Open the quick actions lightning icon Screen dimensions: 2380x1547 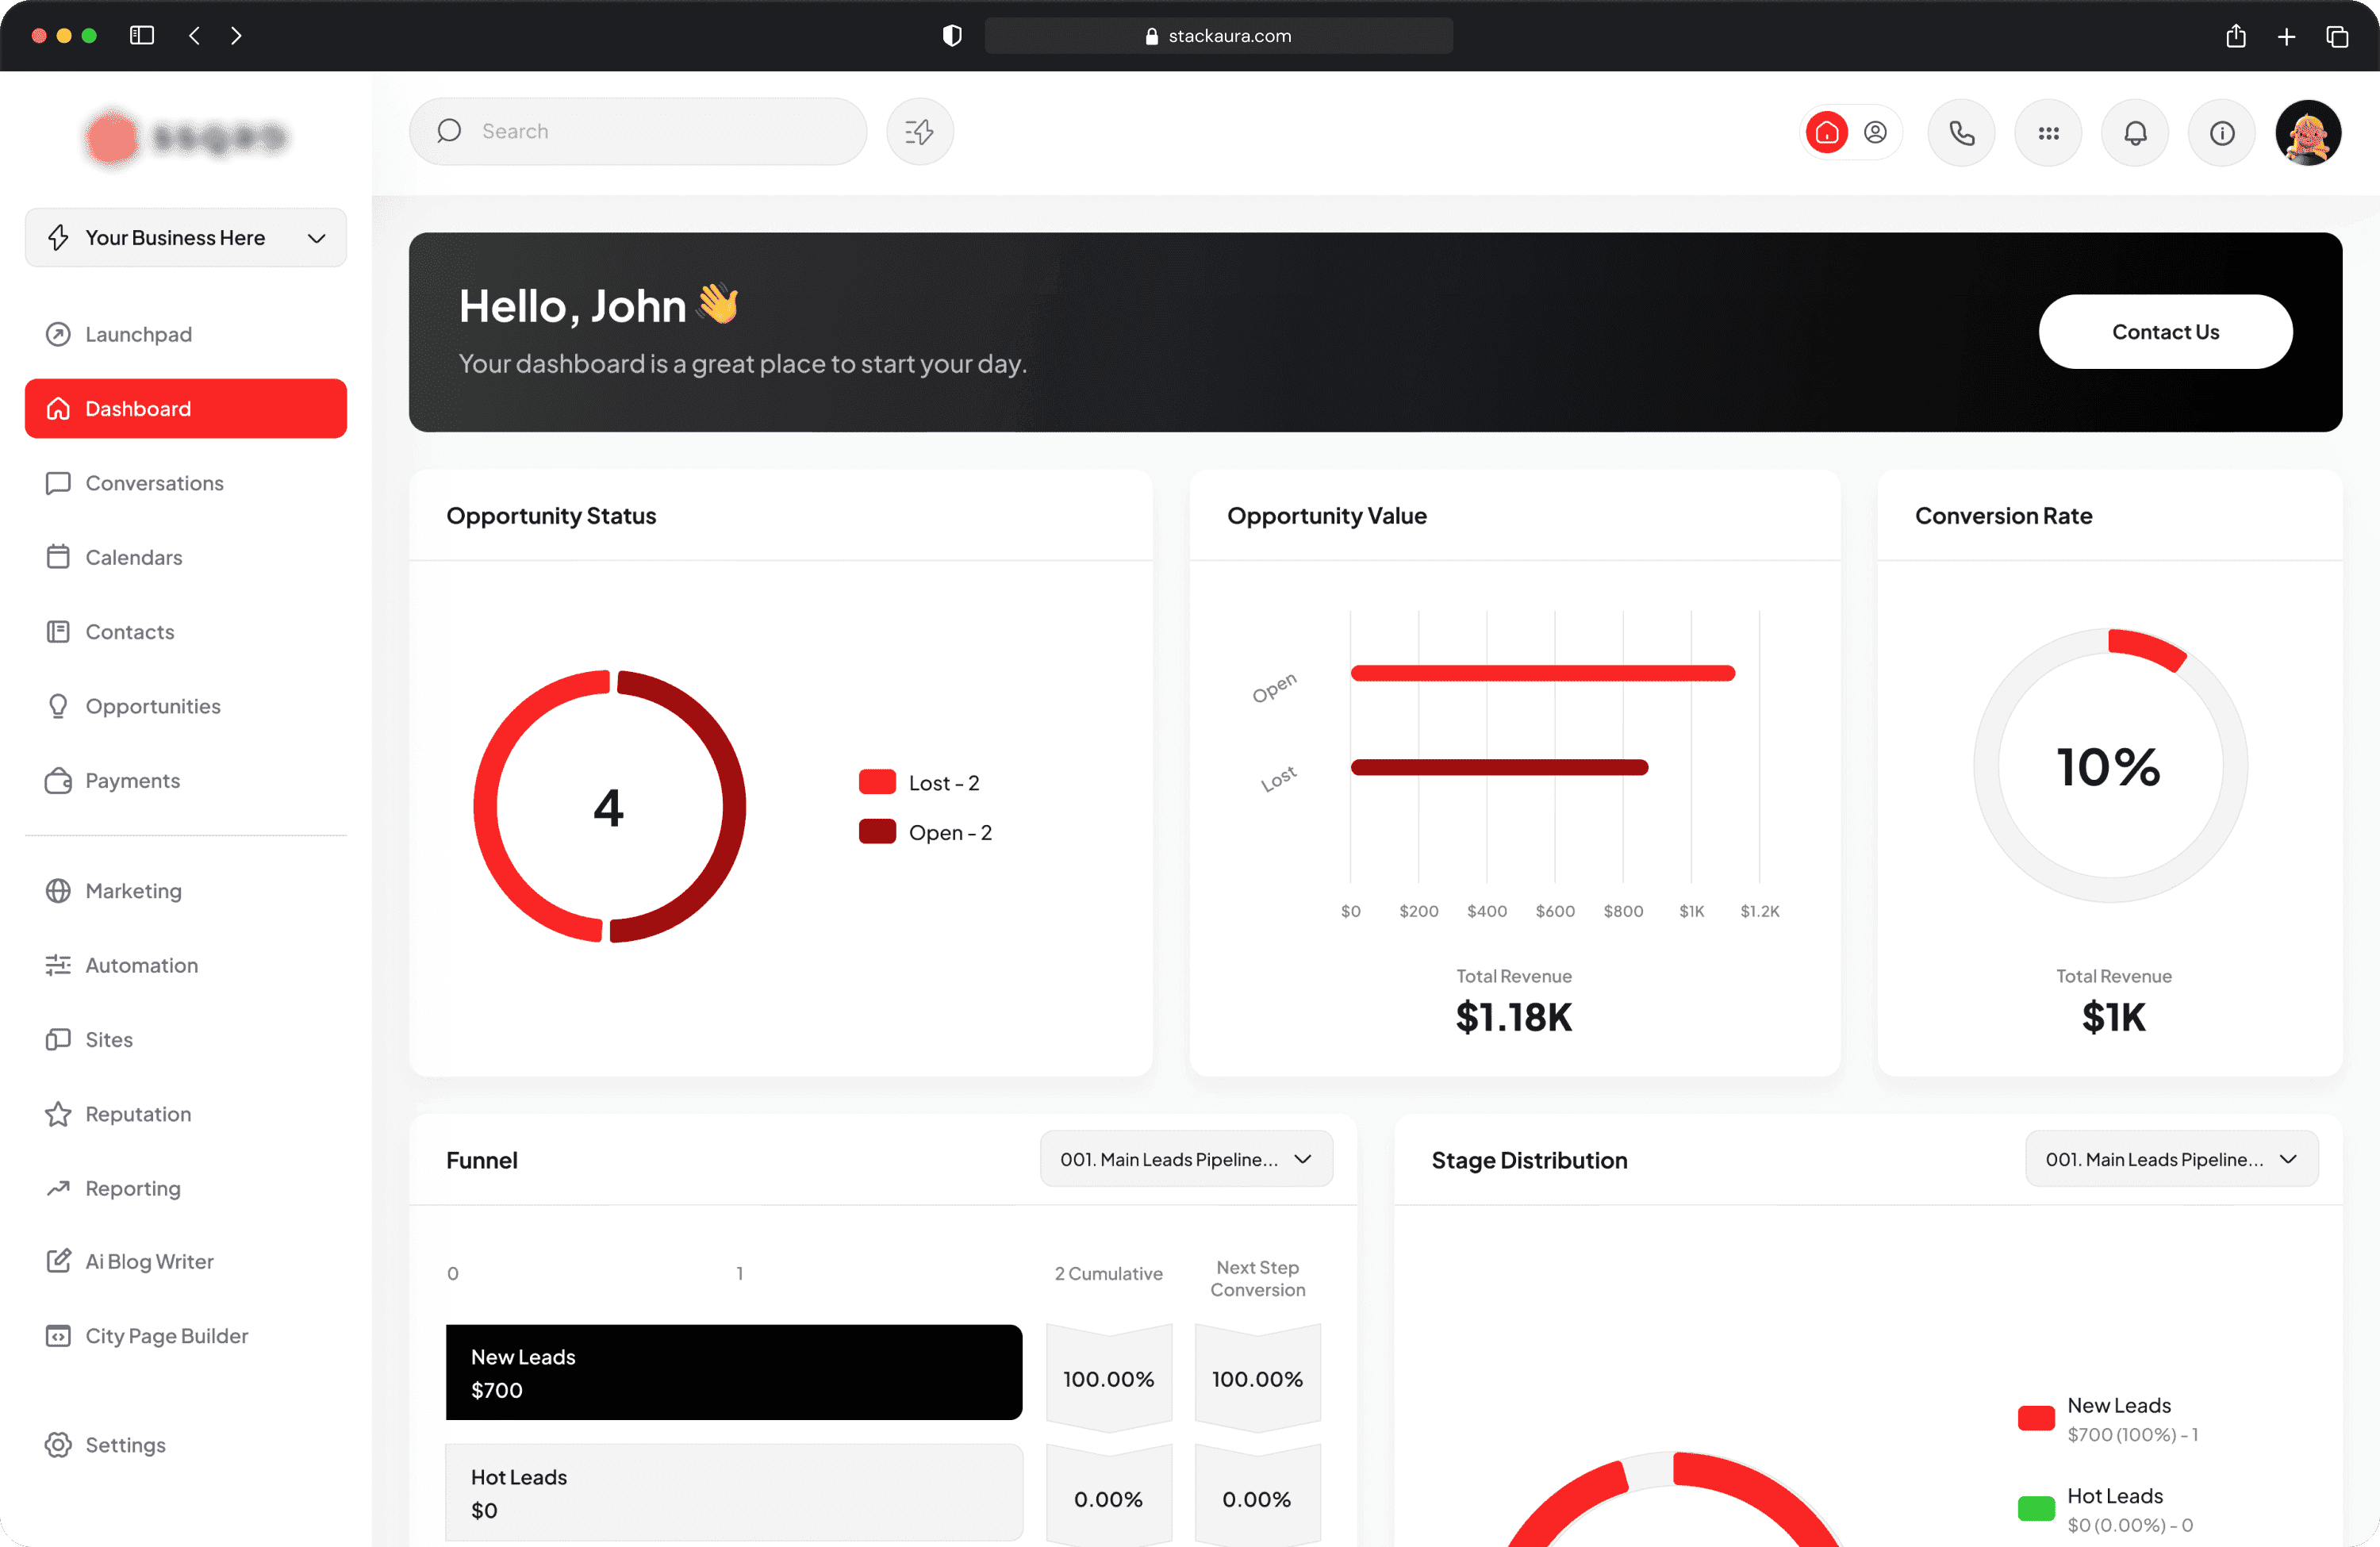[x=918, y=131]
